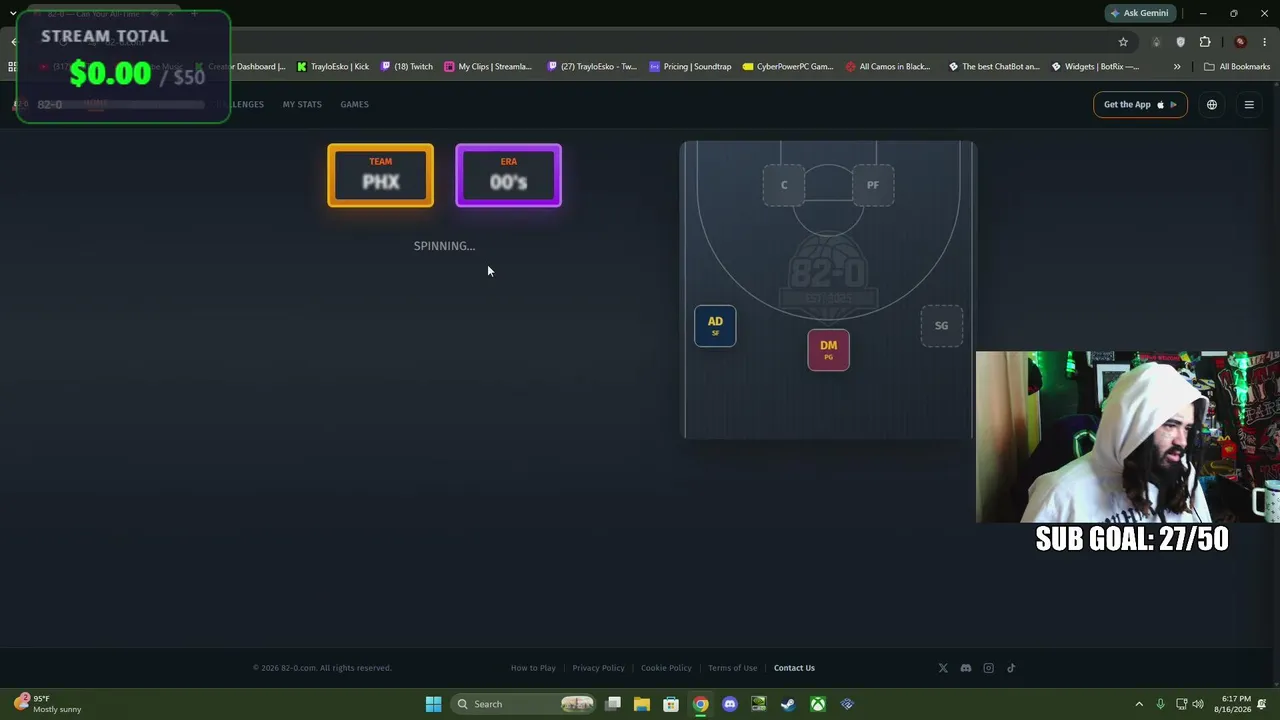
Task: Open the microphone tray icon
Action: point(1160,704)
